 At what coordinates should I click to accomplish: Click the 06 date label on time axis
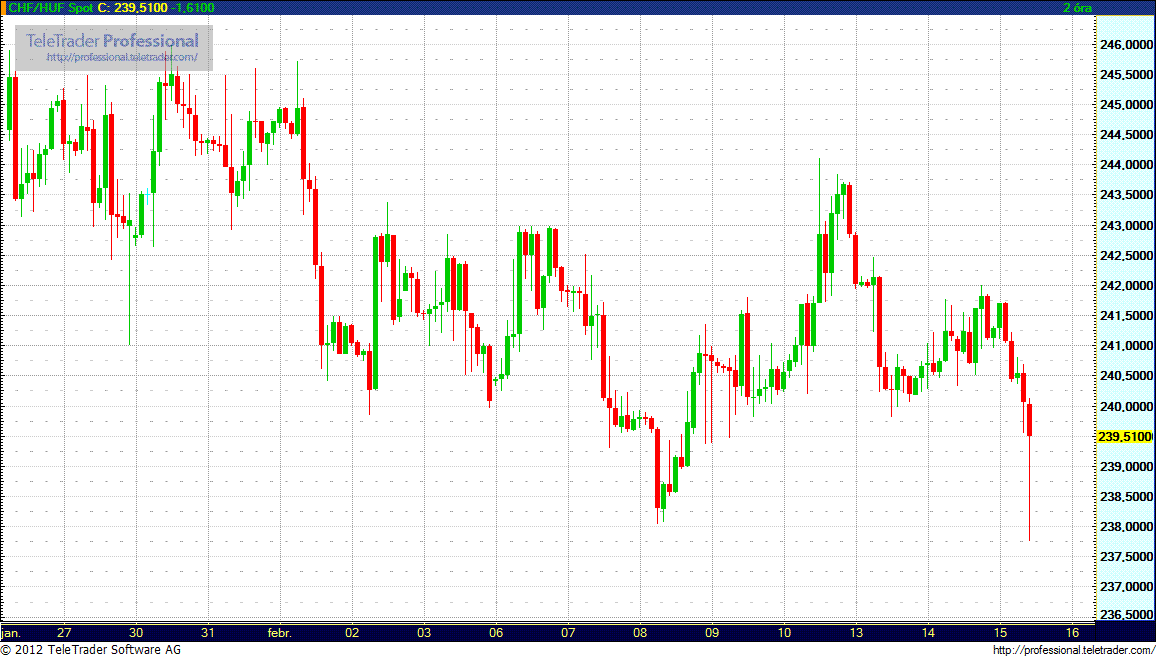pyautogui.click(x=496, y=632)
